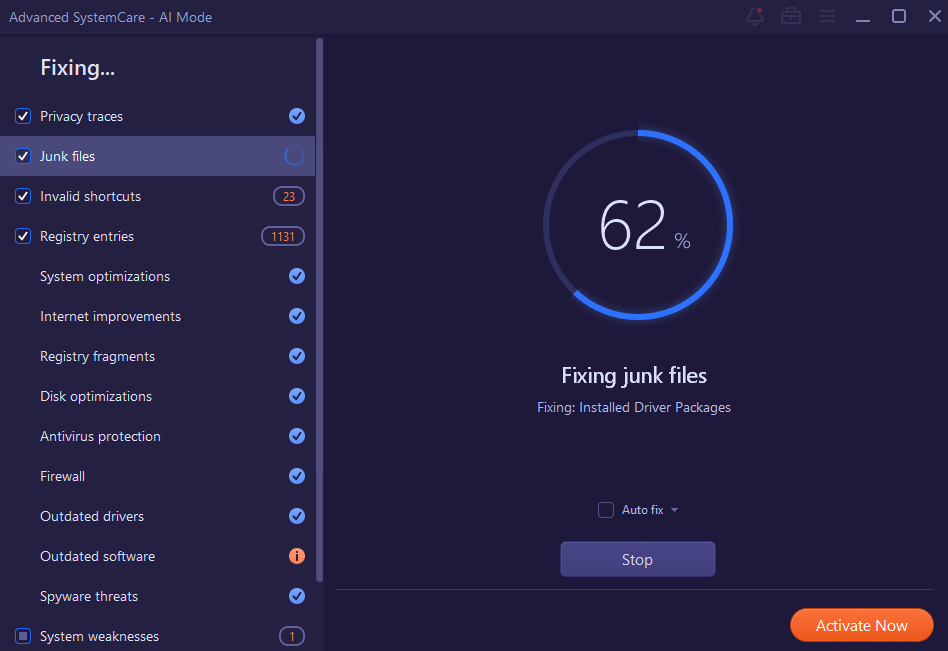This screenshot has height=651, width=948.
Task: Click Outdated software orange info icon
Action: [296, 556]
